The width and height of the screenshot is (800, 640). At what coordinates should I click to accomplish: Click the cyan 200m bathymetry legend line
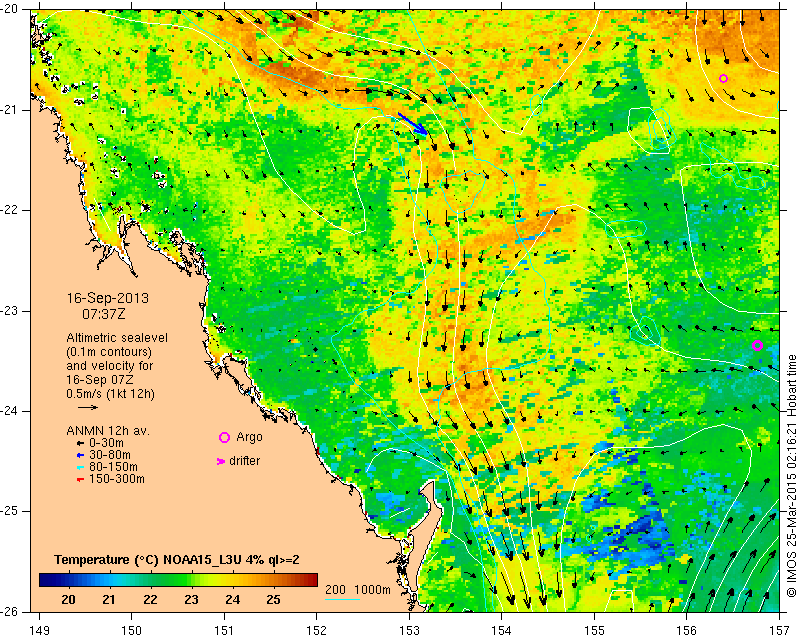(342, 599)
